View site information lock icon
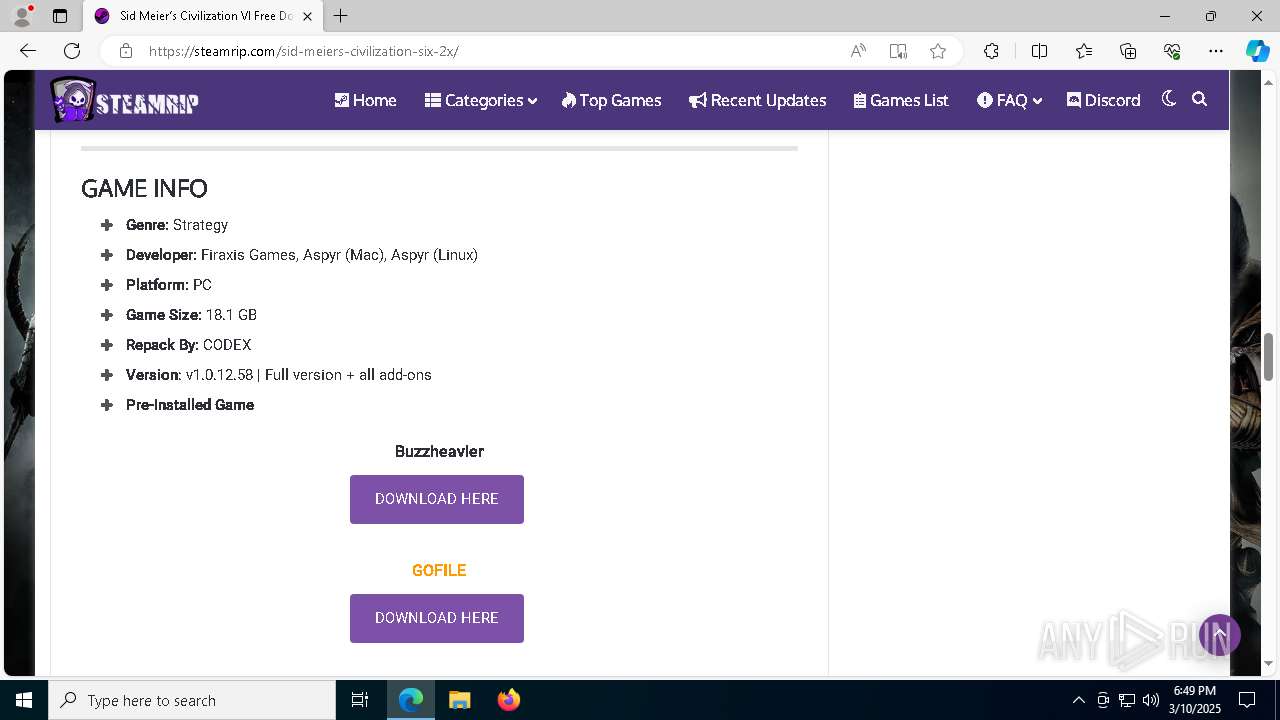Viewport: 1280px width, 720px height. click(125, 51)
